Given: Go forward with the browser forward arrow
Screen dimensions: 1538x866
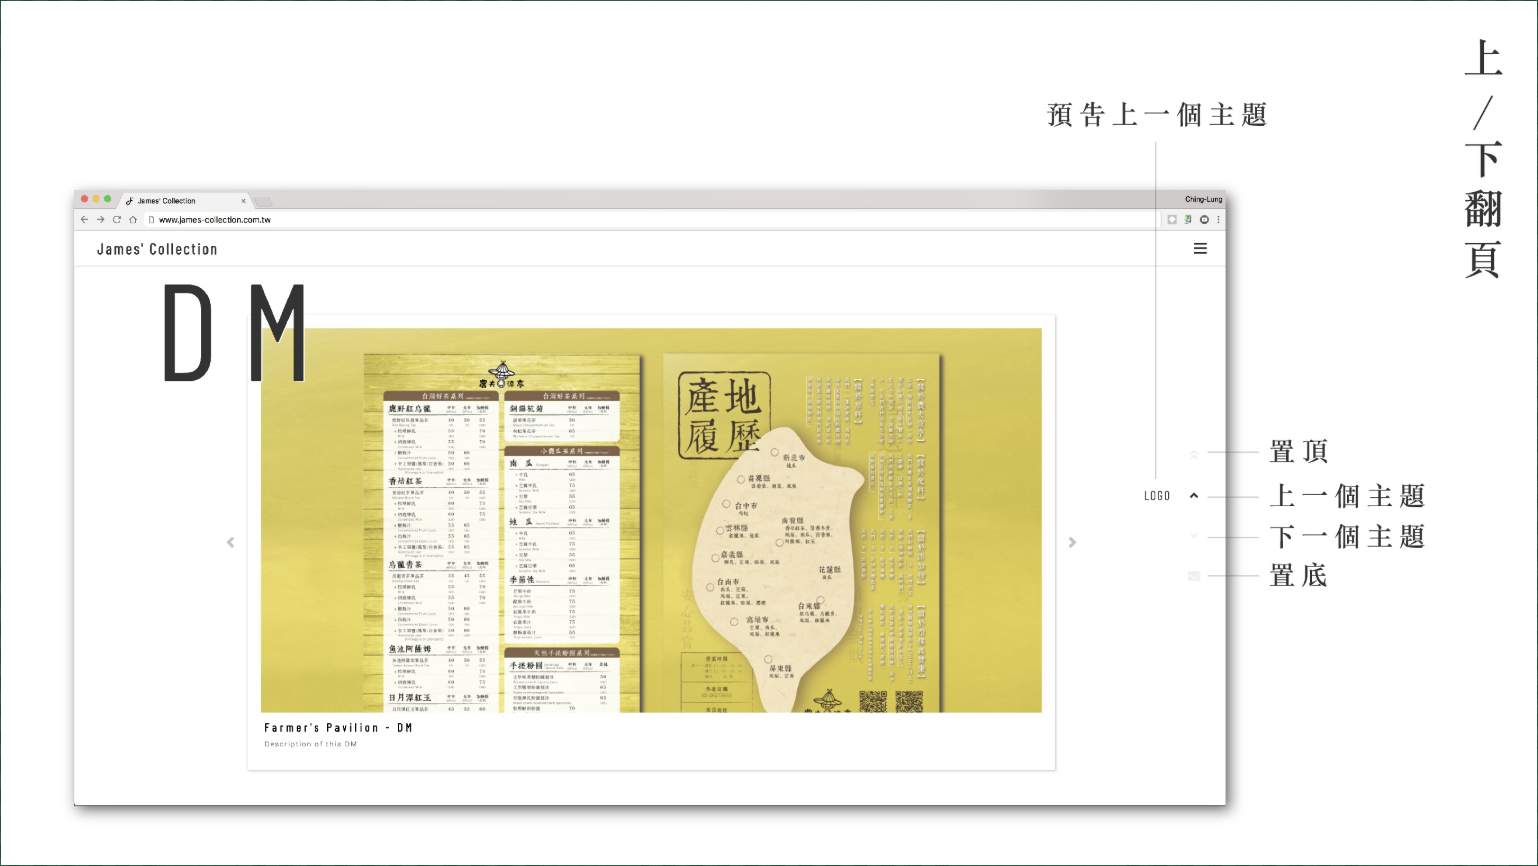Looking at the screenshot, I should point(100,219).
